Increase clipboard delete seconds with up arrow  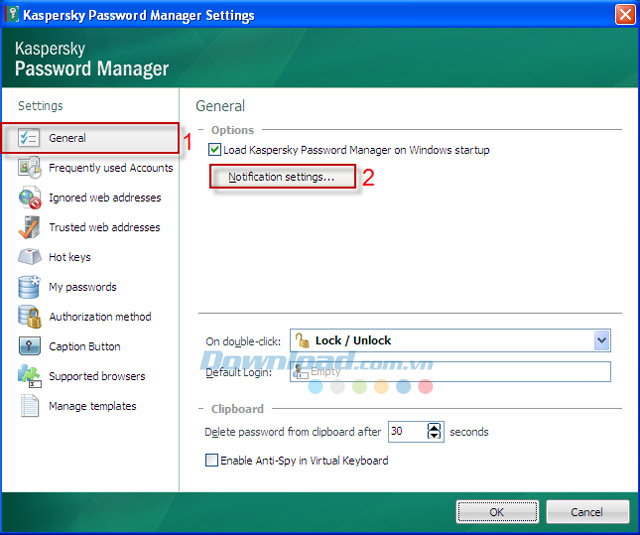pos(434,427)
